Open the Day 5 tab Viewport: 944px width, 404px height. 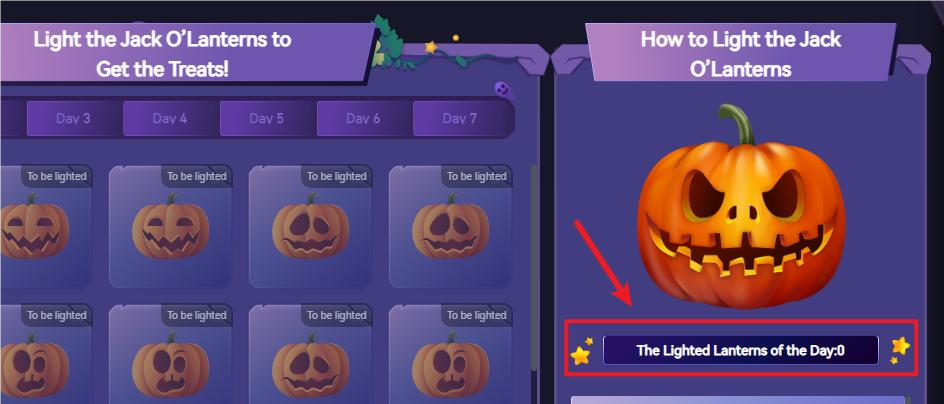coord(267,118)
